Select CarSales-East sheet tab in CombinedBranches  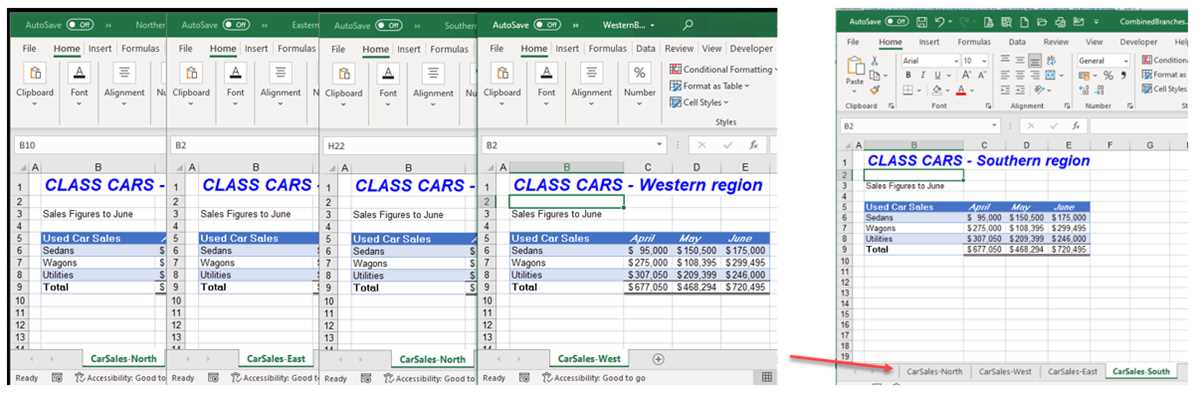[1073, 371]
